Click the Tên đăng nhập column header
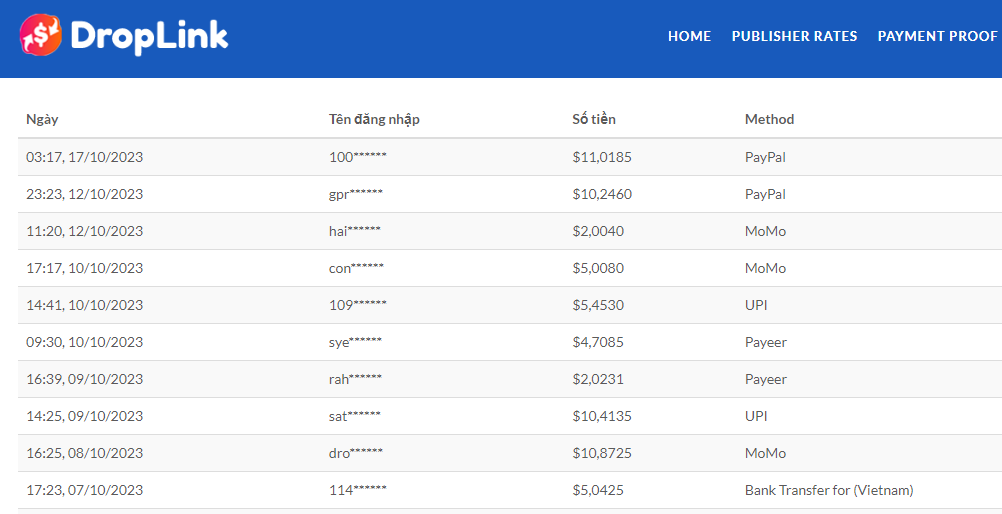 point(374,119)
